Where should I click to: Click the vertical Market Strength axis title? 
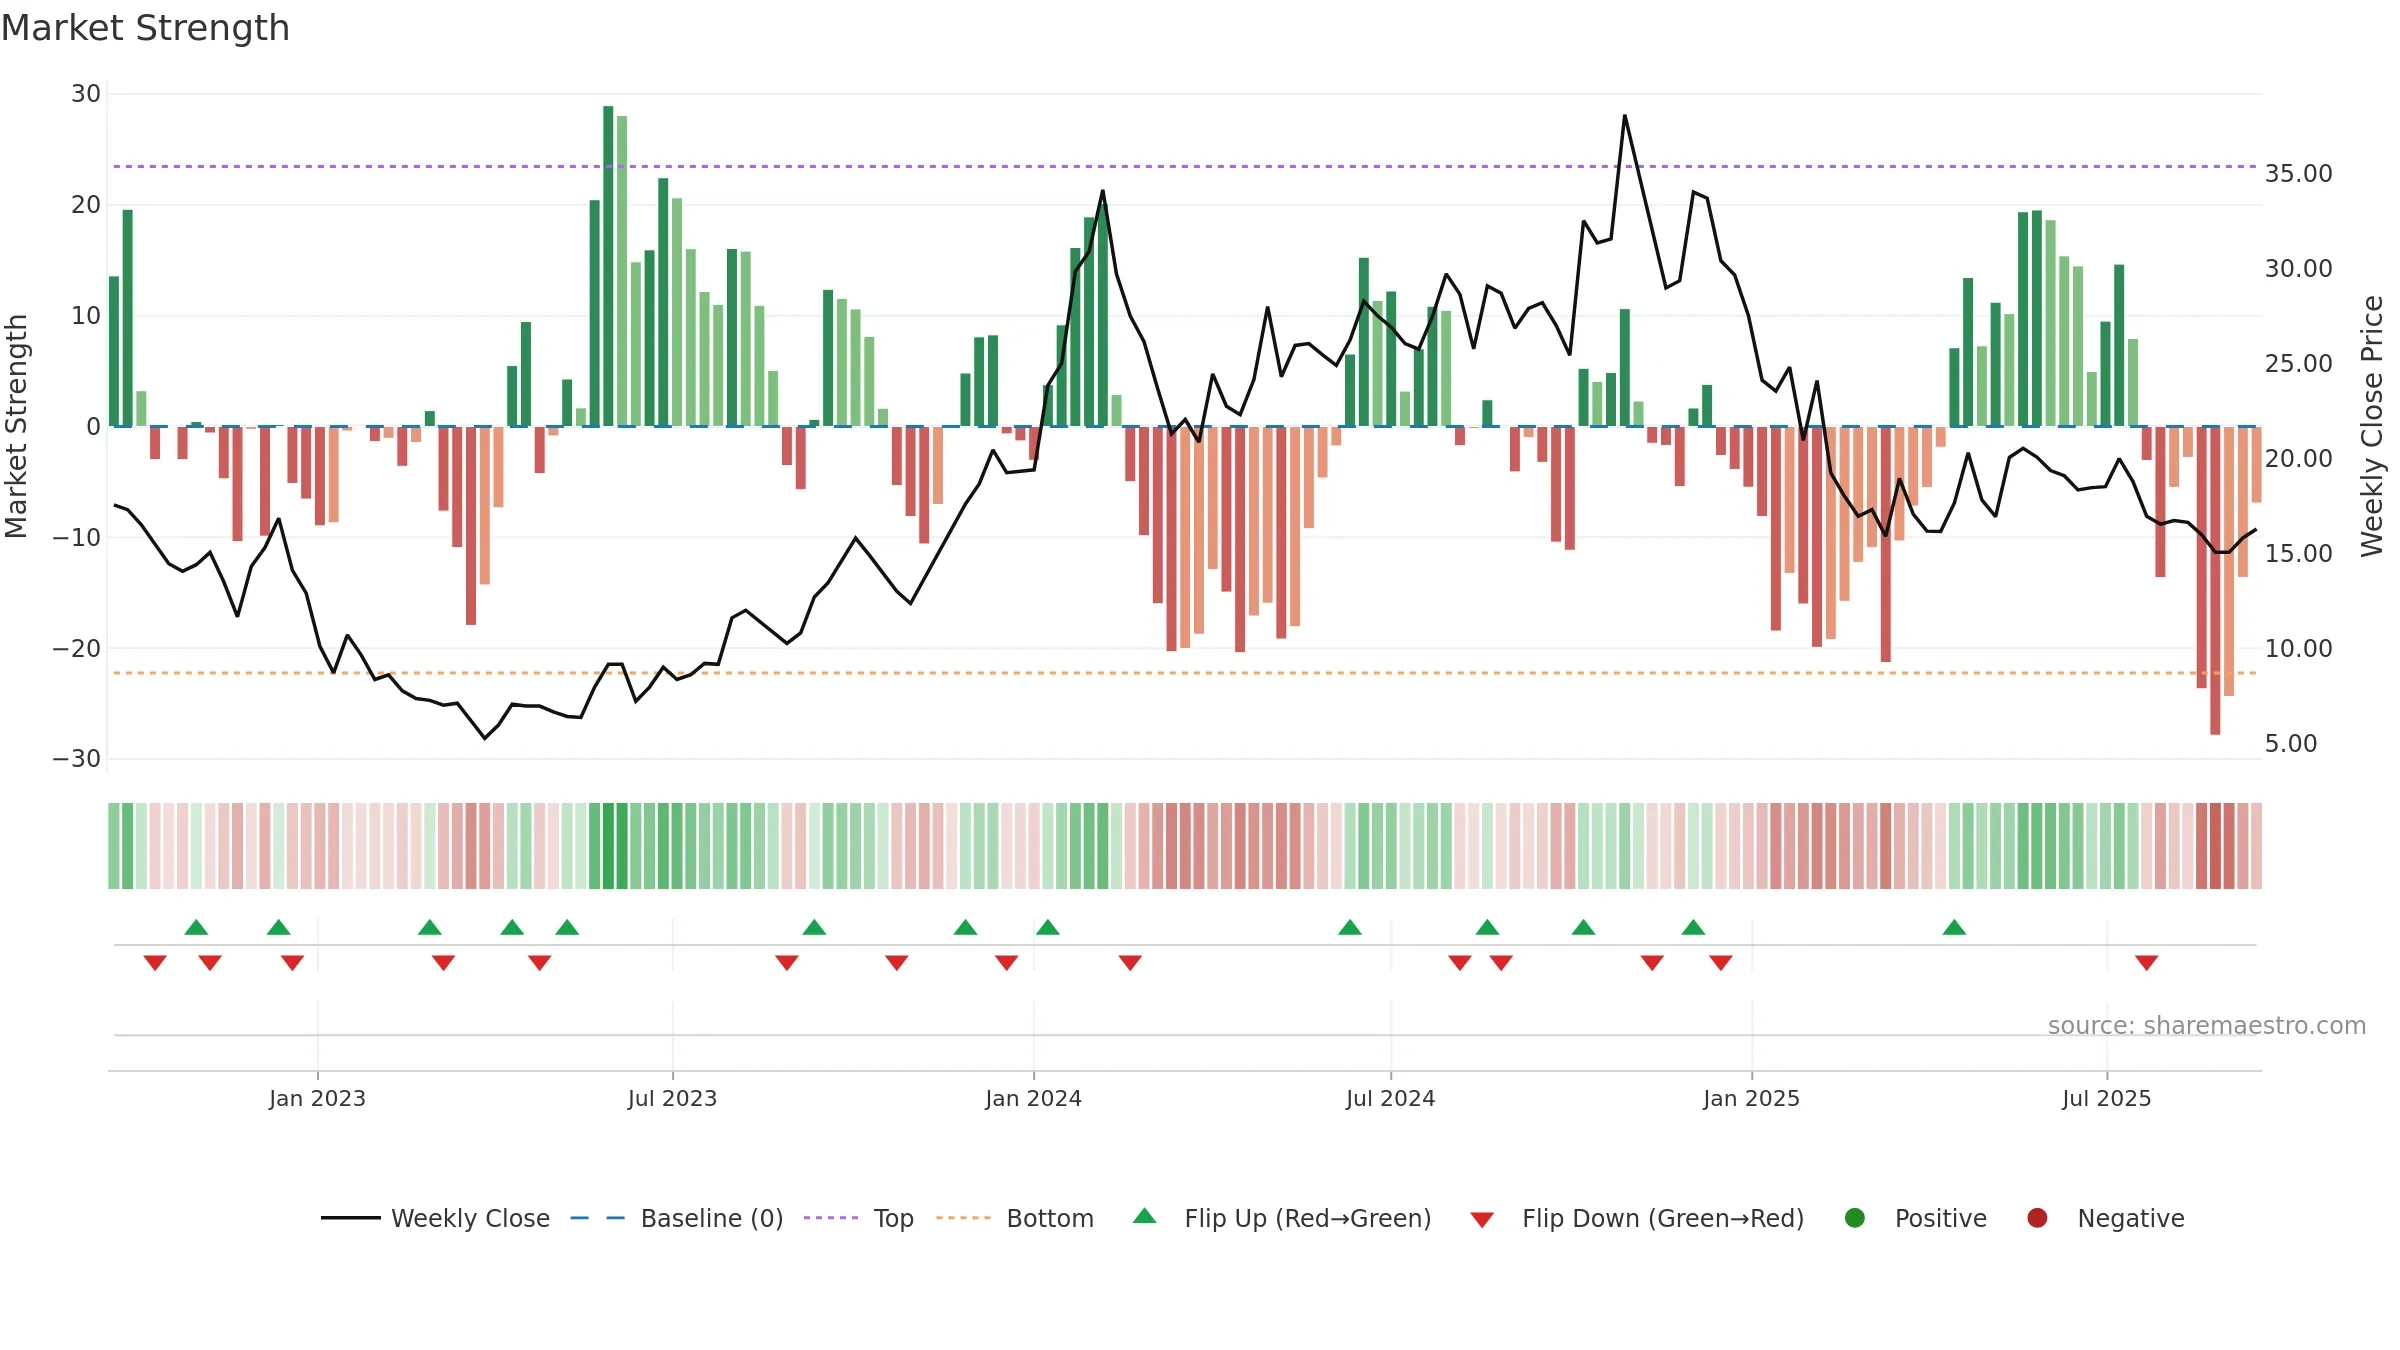click(x=17, y=426)
